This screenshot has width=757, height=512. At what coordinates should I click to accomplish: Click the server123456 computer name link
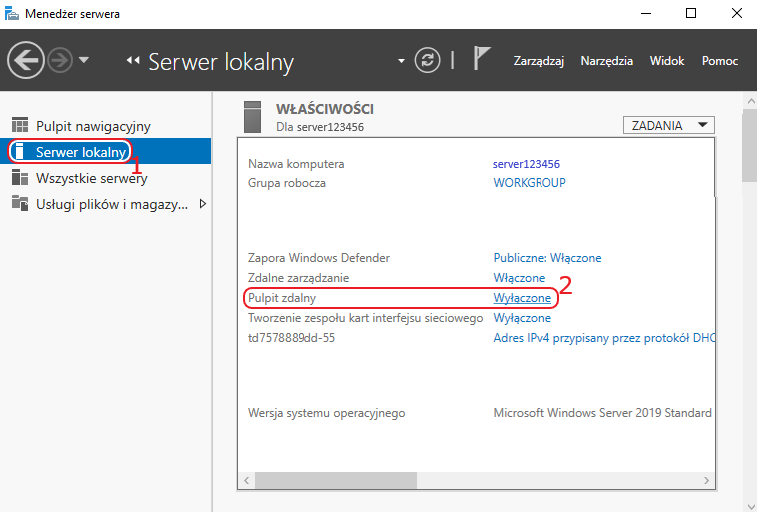pyautogui.click(x=526, y=164)
